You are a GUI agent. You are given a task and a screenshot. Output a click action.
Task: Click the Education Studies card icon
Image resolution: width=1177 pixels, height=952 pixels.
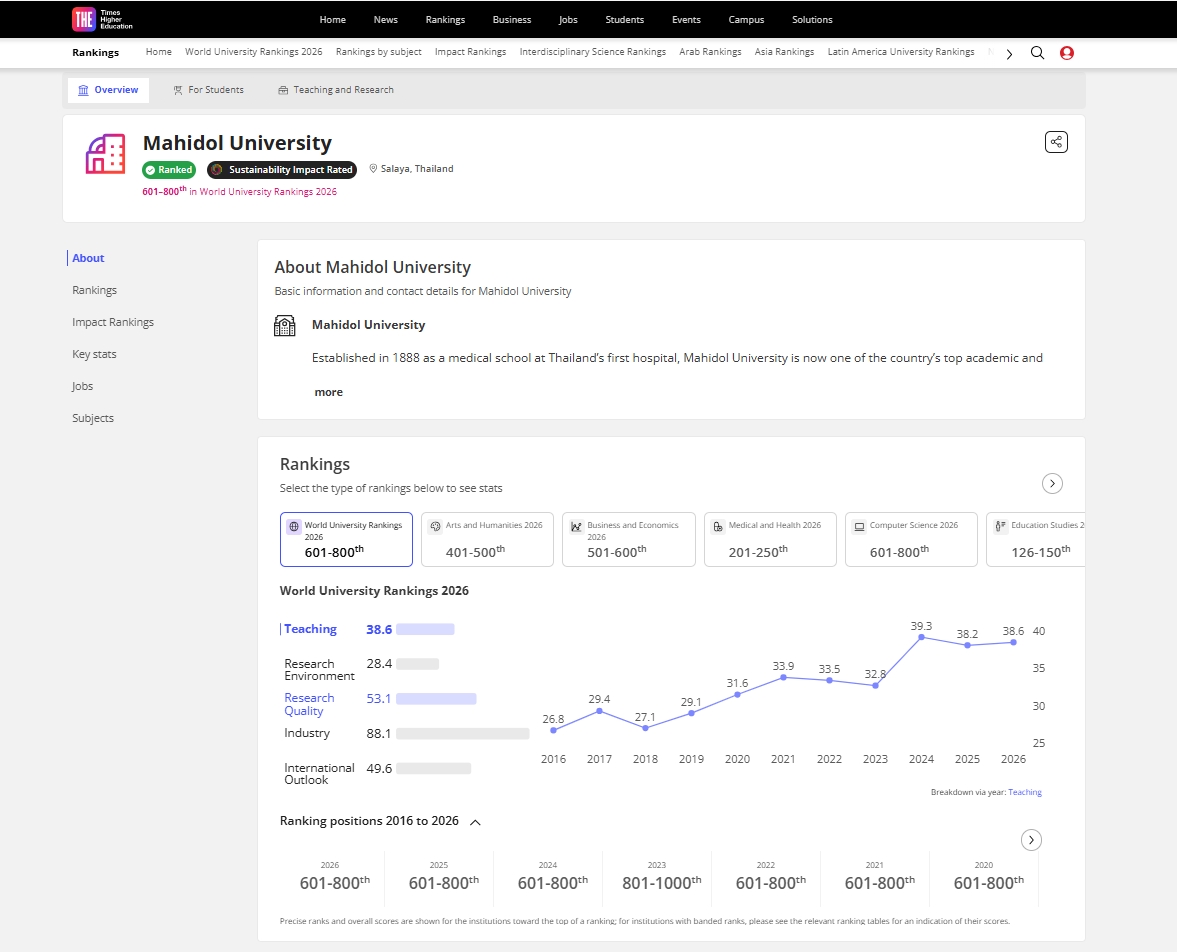1000,526
